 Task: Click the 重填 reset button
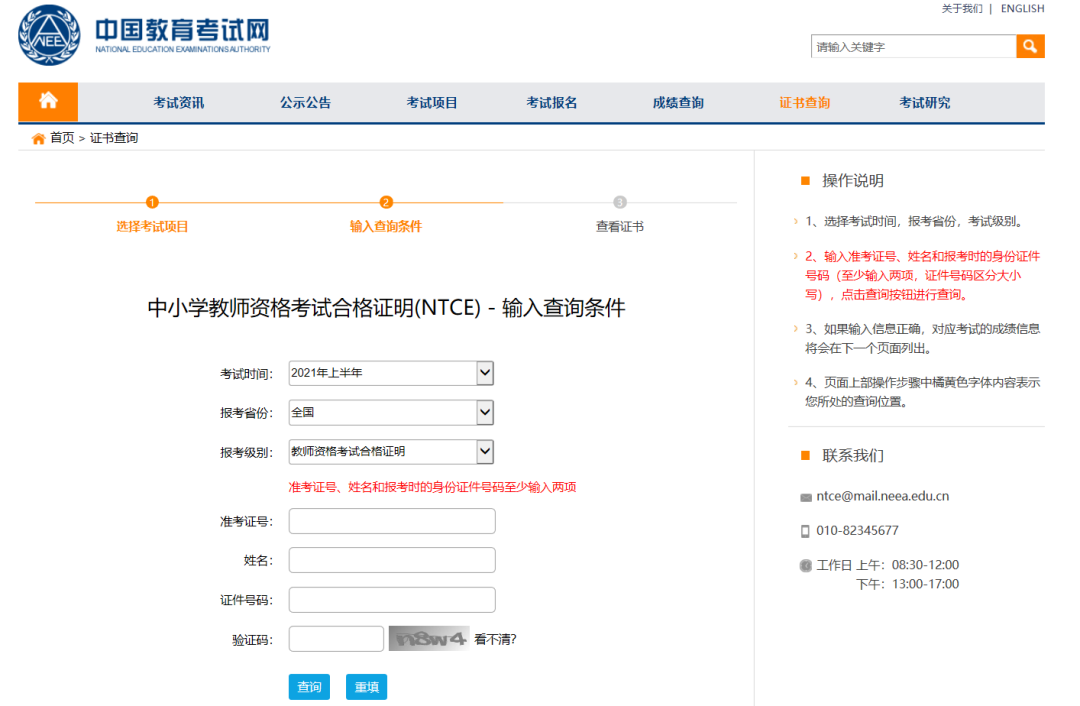(x=366, y=687)
